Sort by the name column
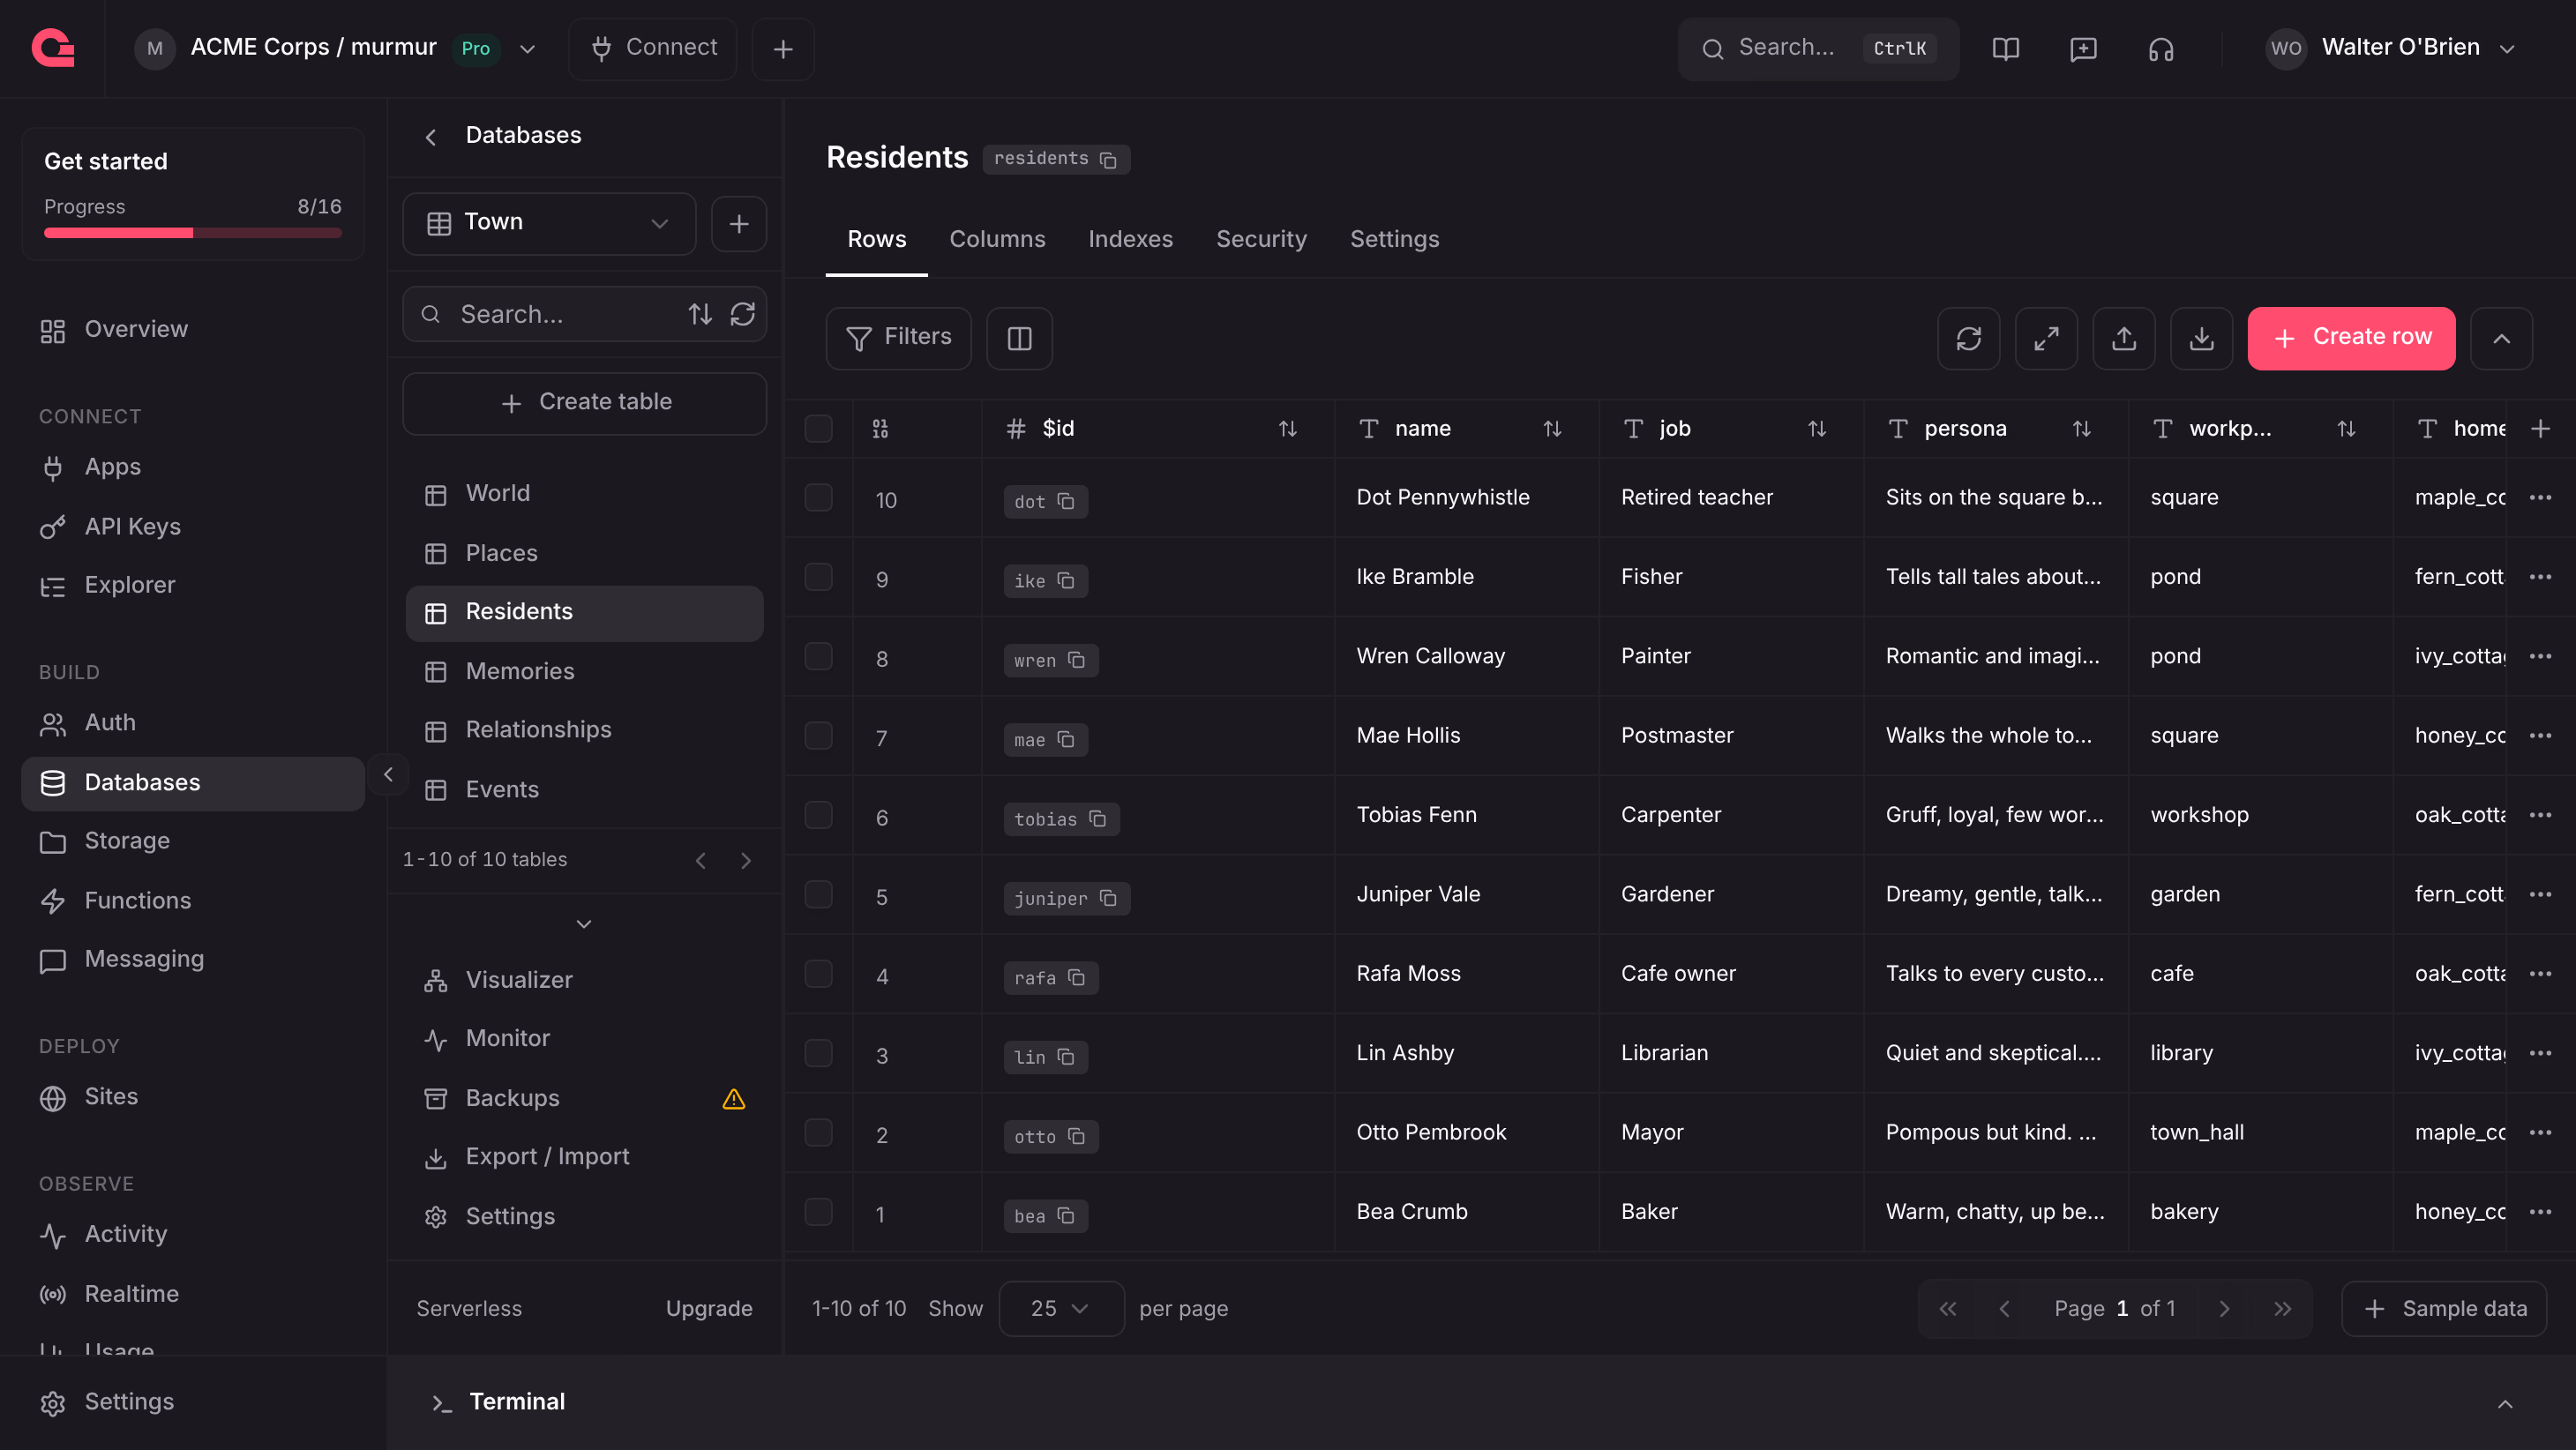 point(1552,429)
